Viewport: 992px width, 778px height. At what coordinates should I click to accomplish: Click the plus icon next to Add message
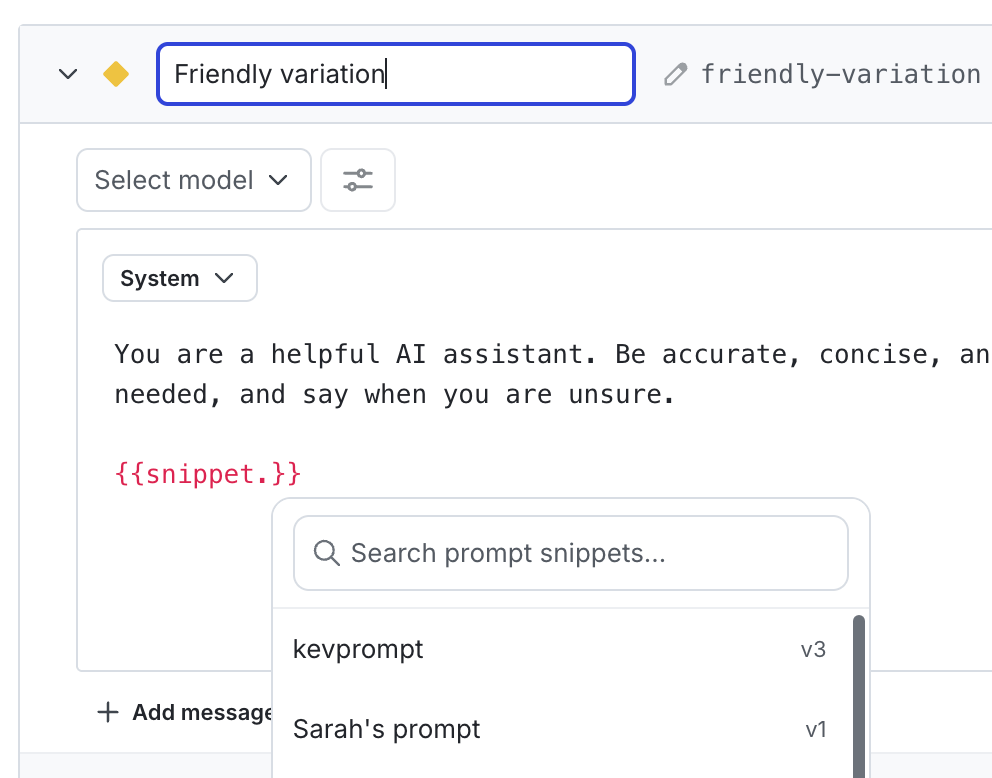tap(107, 712)
